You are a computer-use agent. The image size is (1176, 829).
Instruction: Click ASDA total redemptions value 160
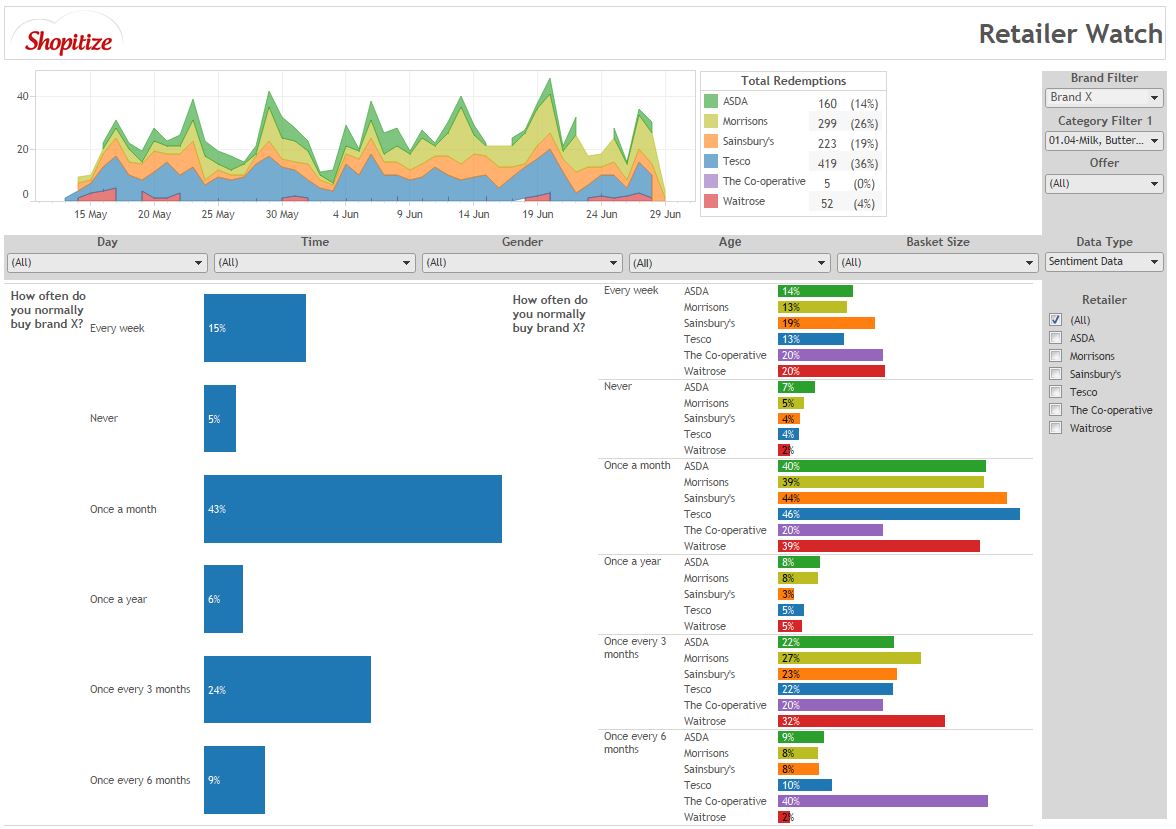tap(827, 104)
